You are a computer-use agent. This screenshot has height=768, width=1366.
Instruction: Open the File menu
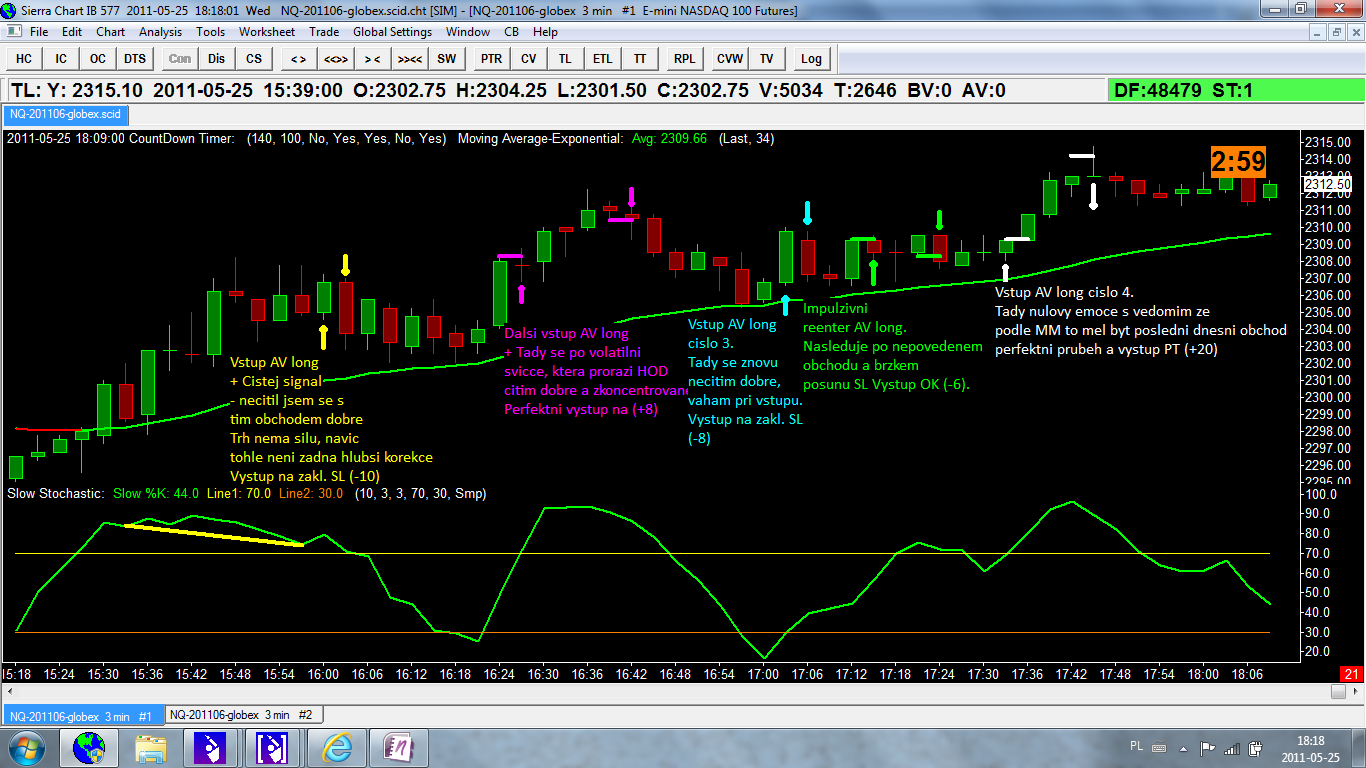(39, 32)
